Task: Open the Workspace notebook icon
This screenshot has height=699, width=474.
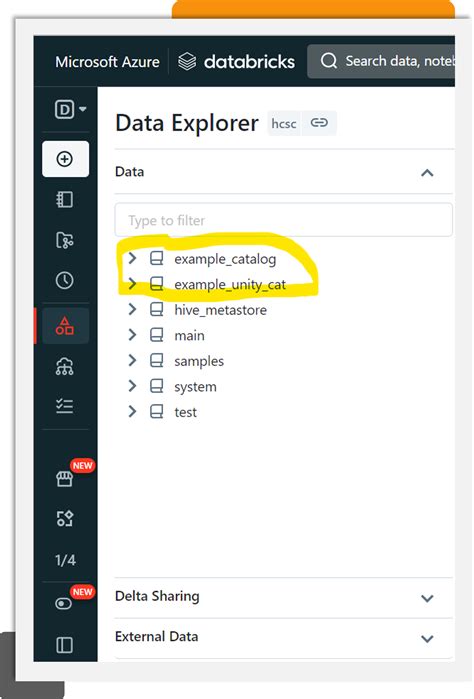Action: pyautogui.click(x=65, y=199)
